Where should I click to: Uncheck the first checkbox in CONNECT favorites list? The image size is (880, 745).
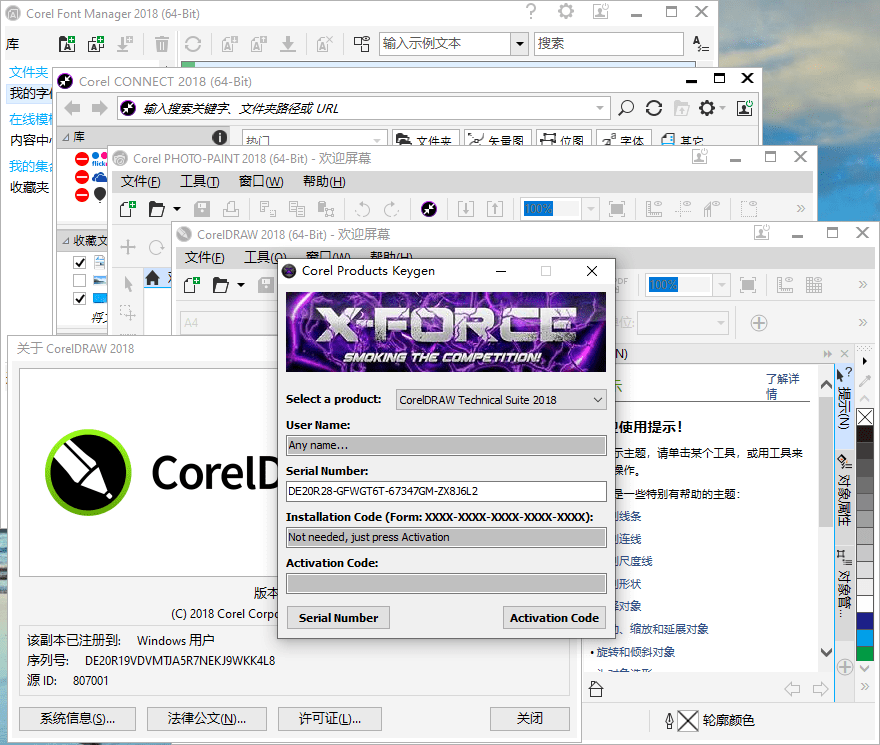[80, 262]
